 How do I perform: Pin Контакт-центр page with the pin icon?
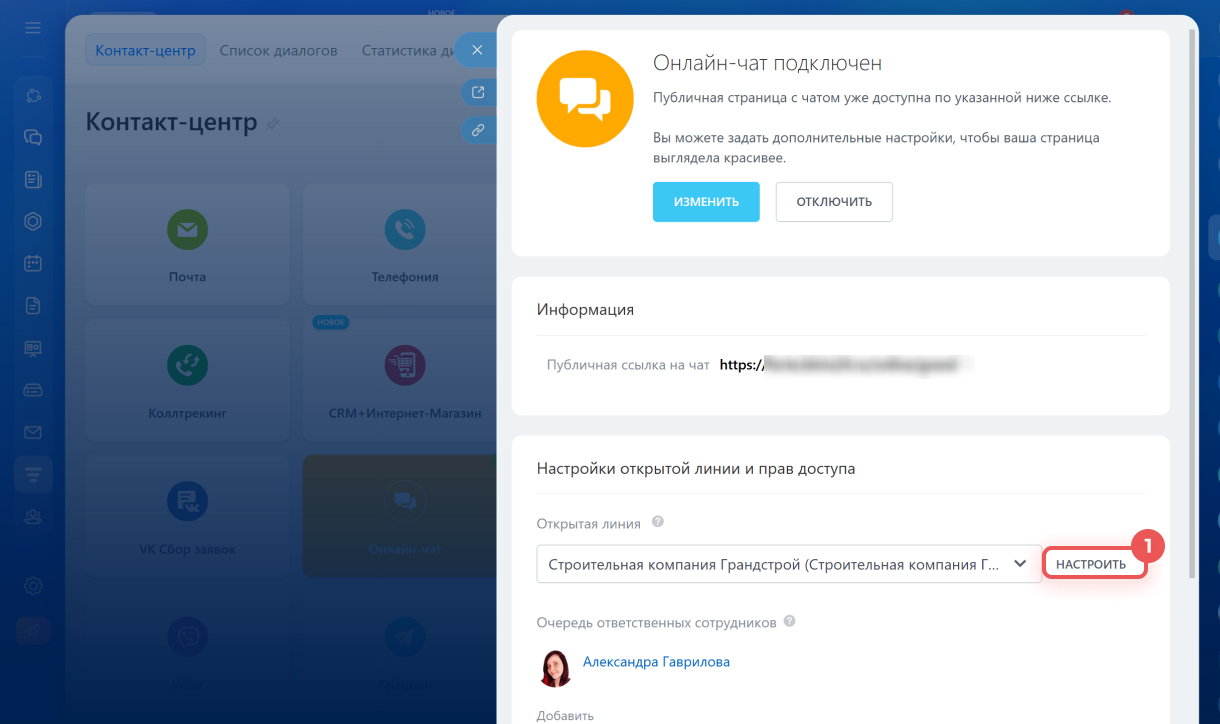(272, 124)
